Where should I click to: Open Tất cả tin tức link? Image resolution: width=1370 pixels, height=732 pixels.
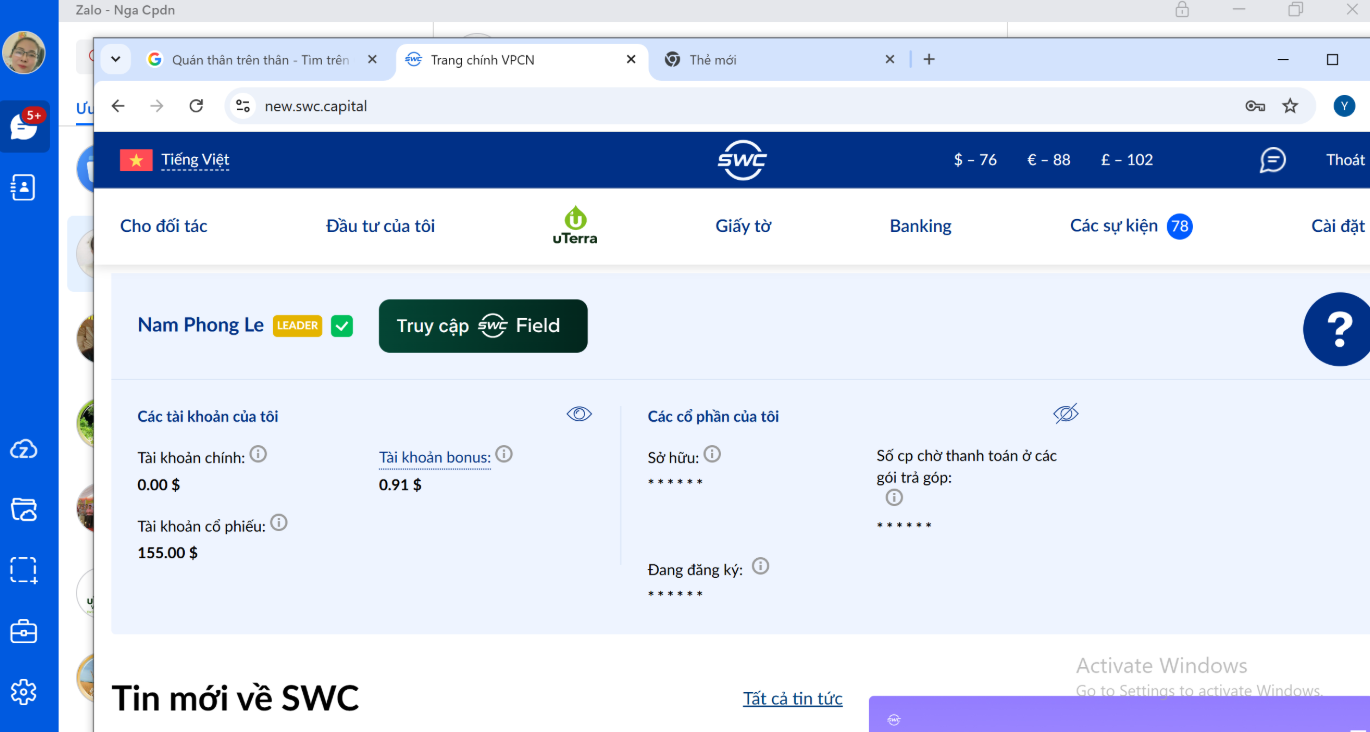click(x=793, y=699)
